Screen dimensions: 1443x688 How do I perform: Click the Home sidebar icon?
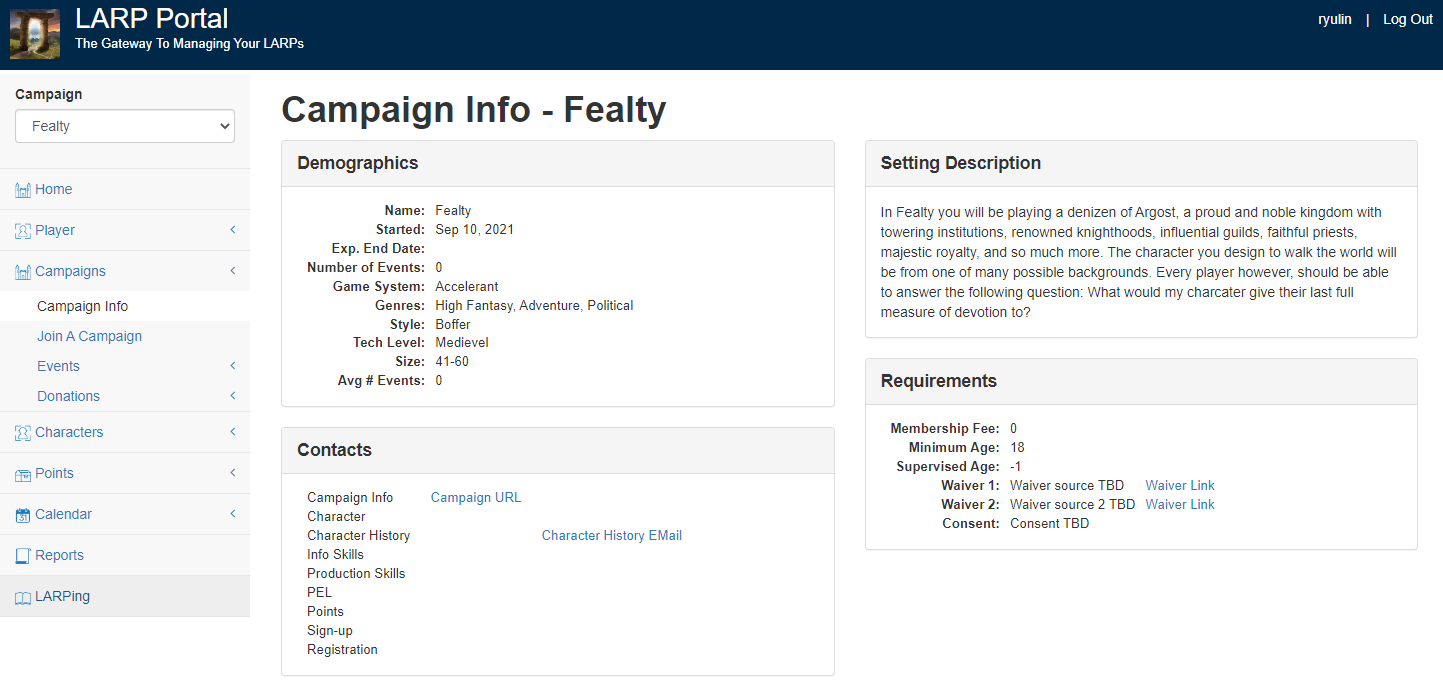click(23, 190)
